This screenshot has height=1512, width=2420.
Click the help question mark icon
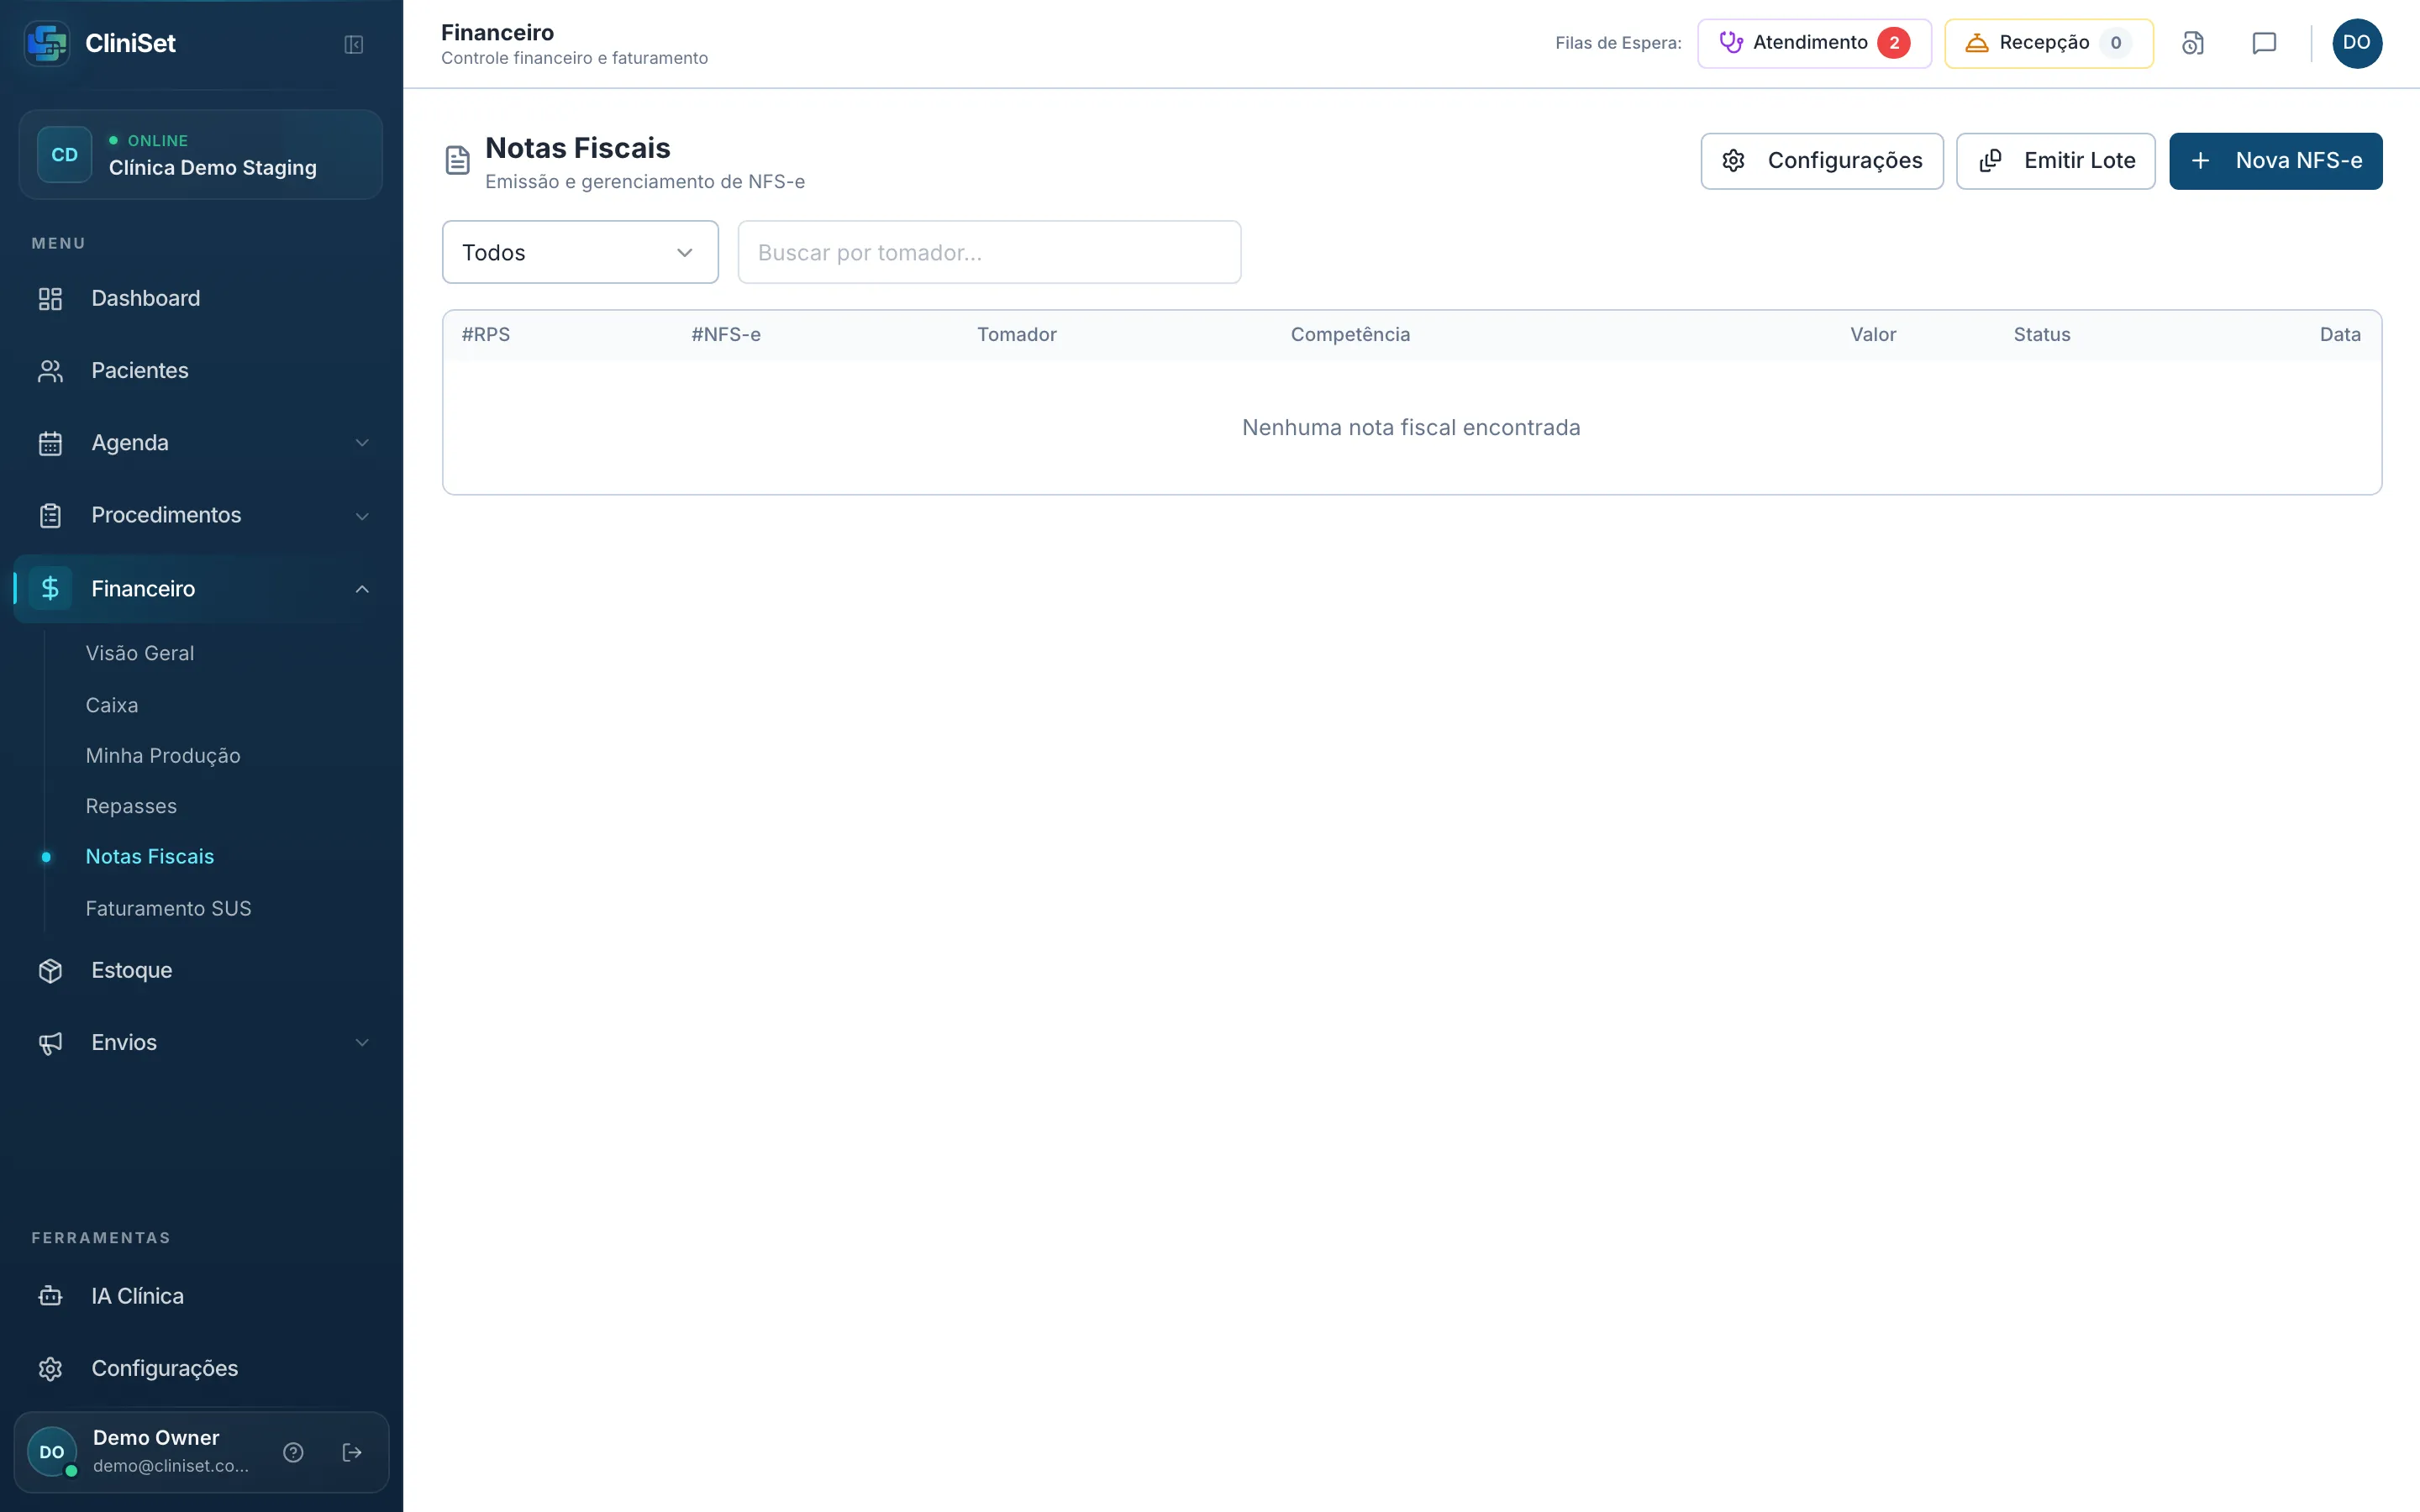click(293, 1452)
